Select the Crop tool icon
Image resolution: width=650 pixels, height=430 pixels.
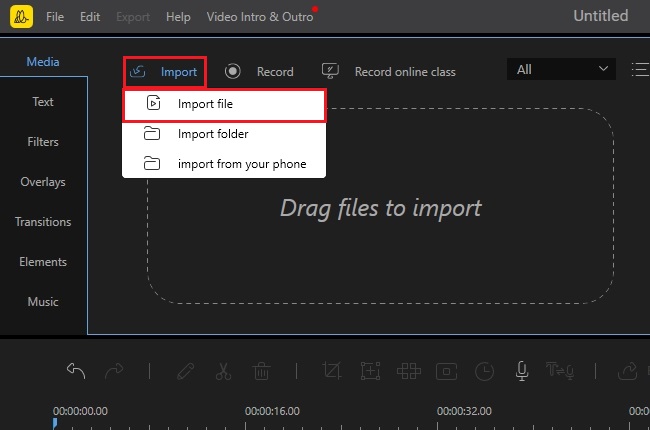pos(332,371)
